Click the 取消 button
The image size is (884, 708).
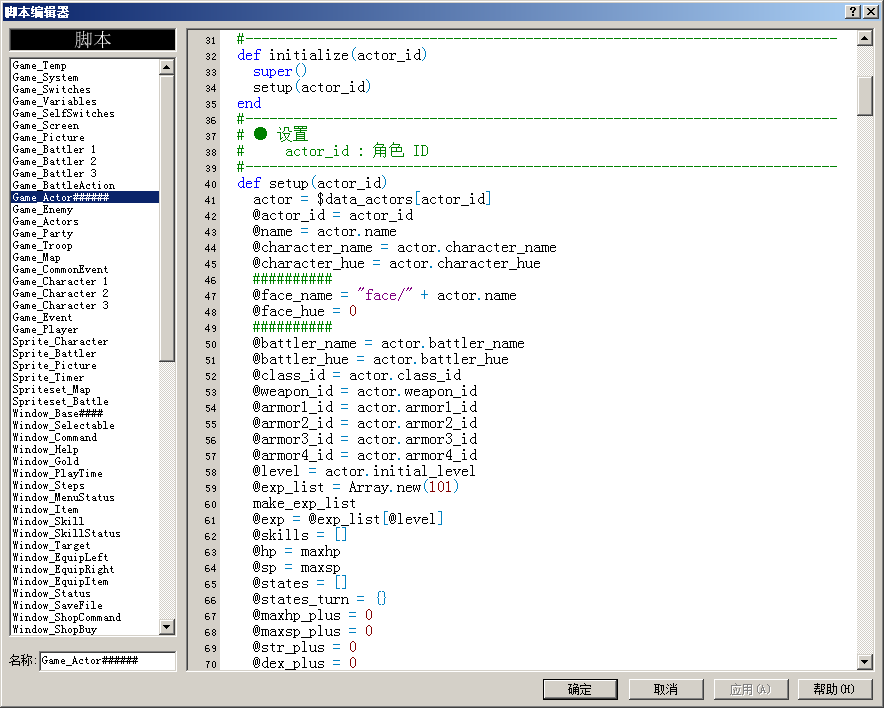[x=666, y=689]
